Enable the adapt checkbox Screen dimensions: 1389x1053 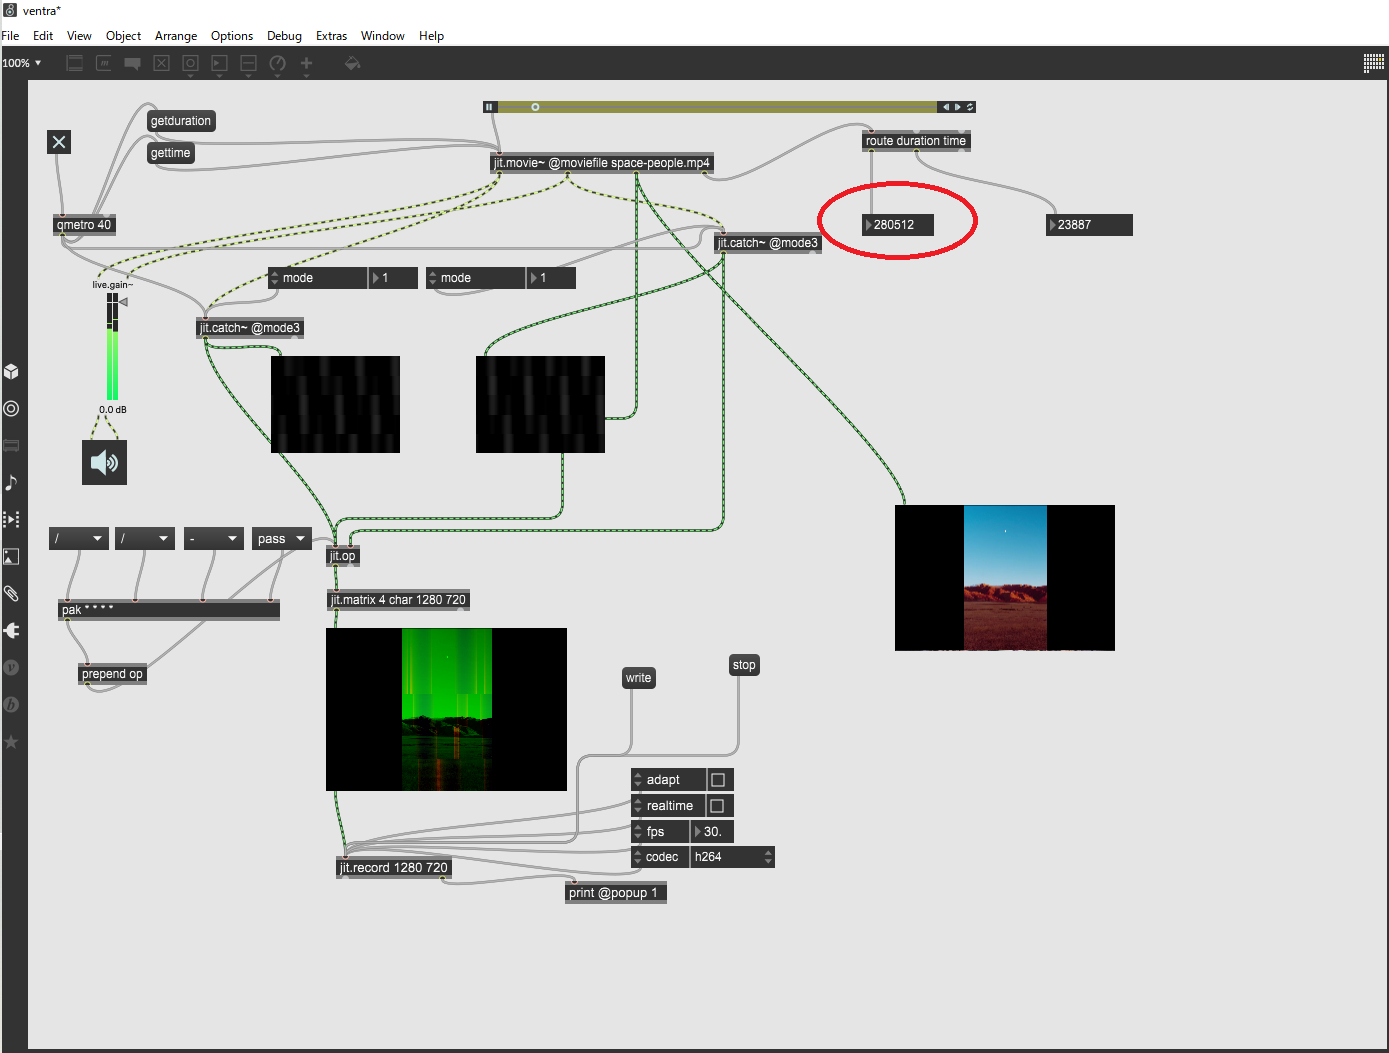(x=718, y=780)
